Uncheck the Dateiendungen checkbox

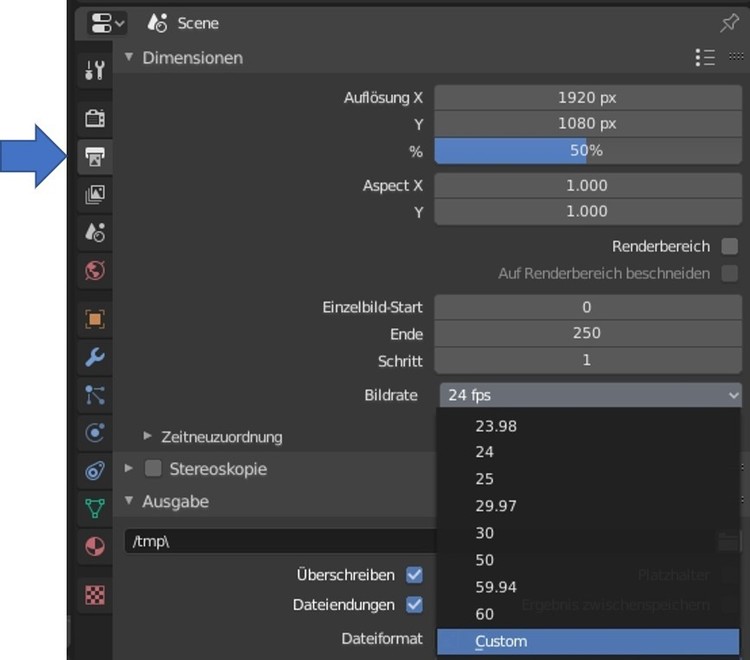[414, 605]
